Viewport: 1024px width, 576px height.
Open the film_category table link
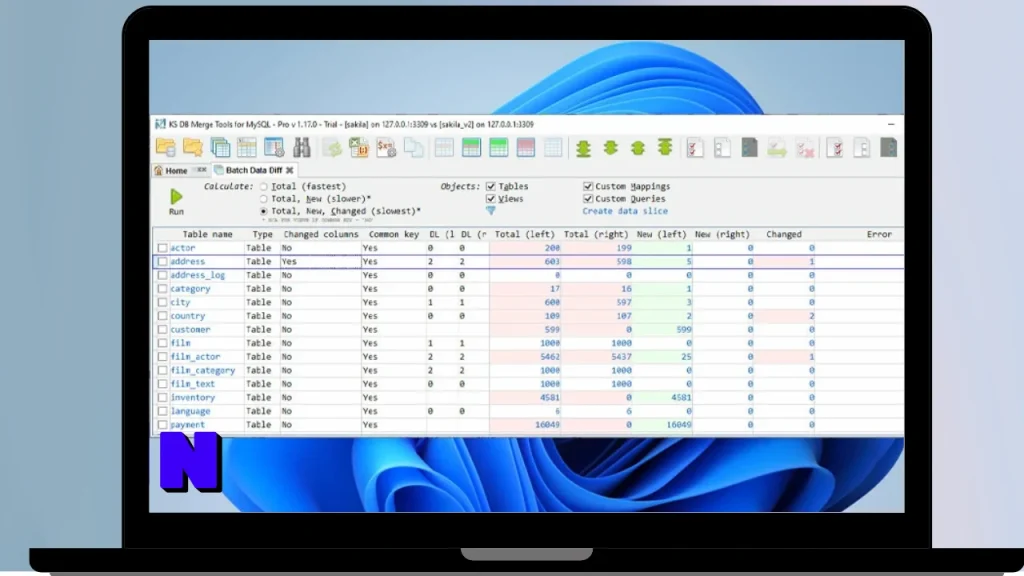pos(202,370)
